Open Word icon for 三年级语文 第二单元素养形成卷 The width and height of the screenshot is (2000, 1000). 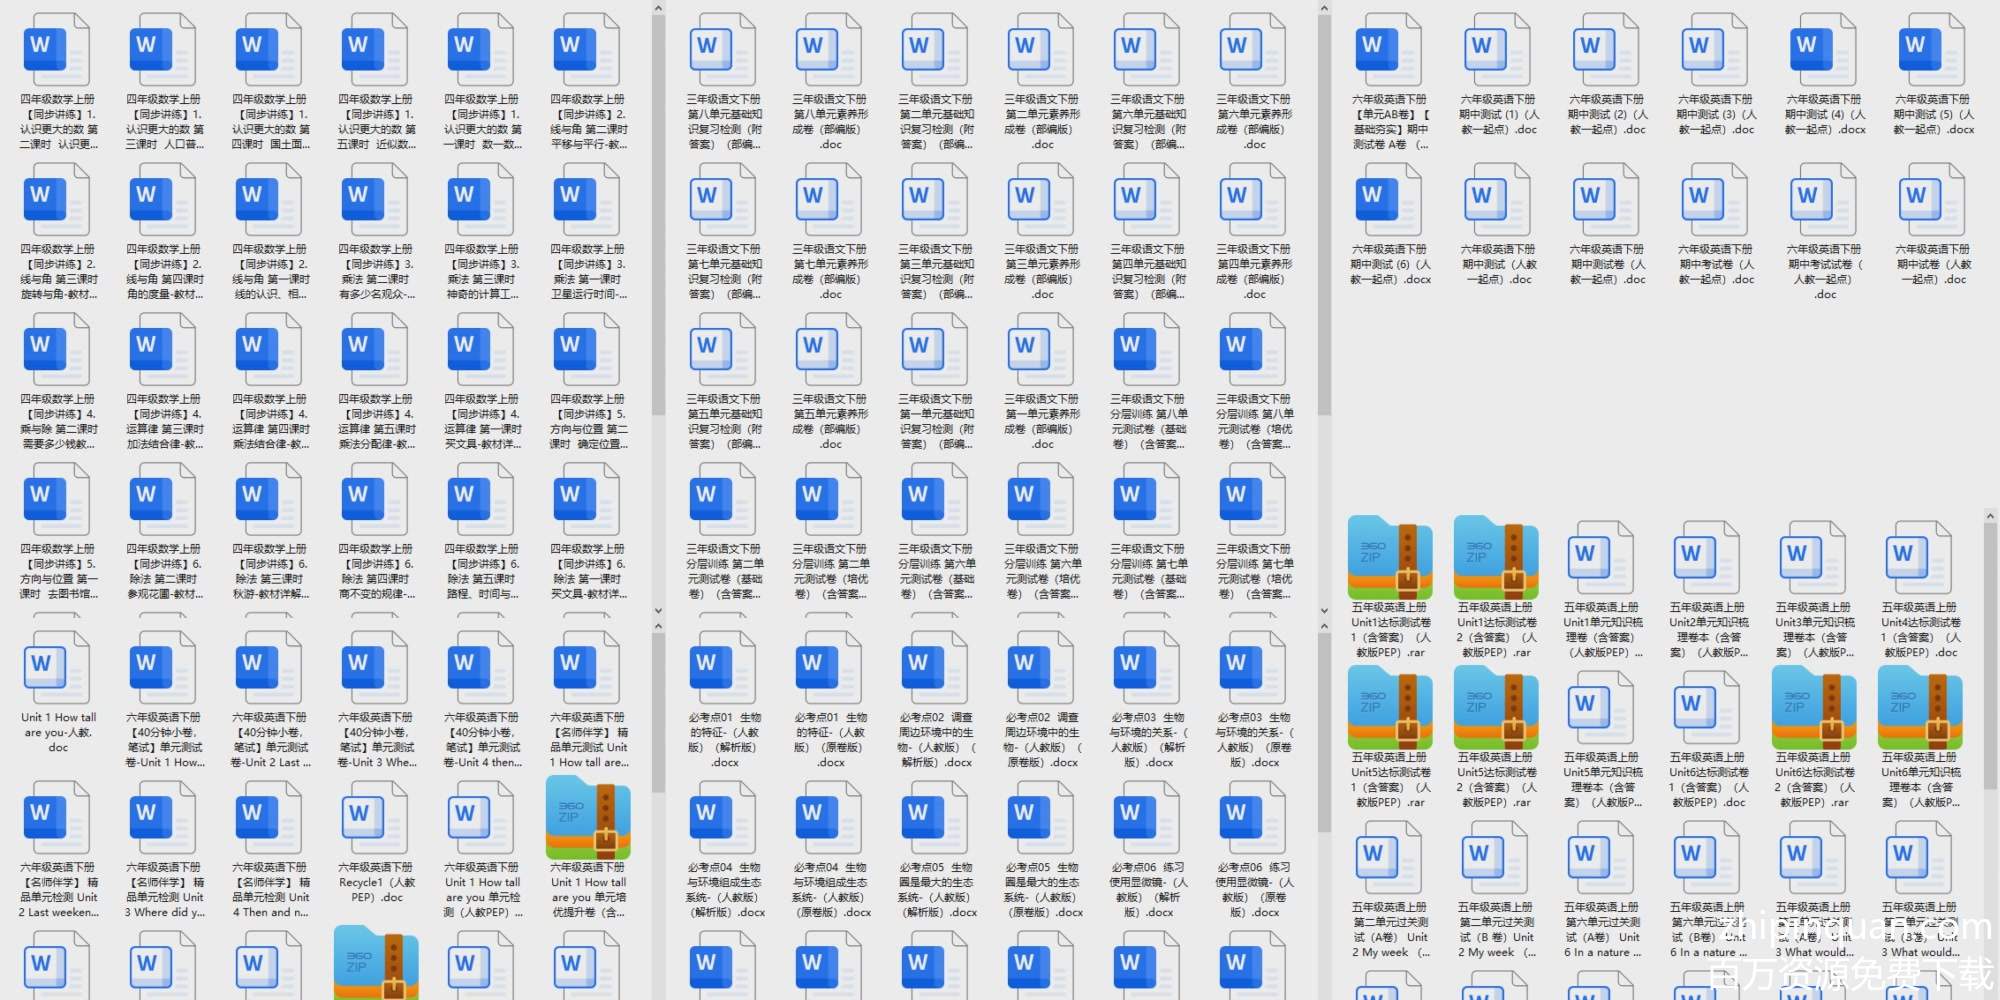click(x=1042, y=50)
